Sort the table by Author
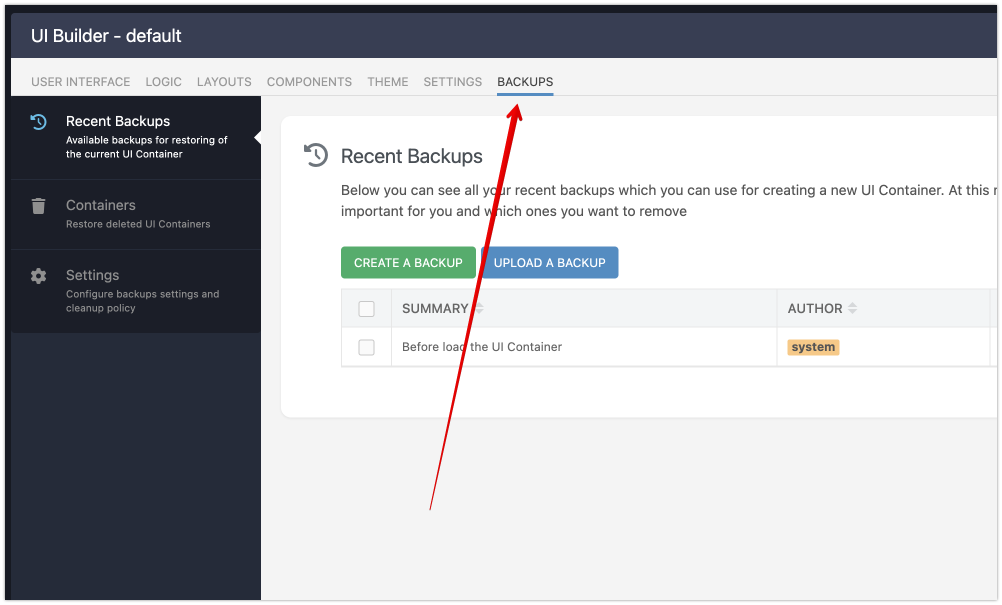This screenshot has width=1002, height=605. pyautogui.click(x=852, y=309)
